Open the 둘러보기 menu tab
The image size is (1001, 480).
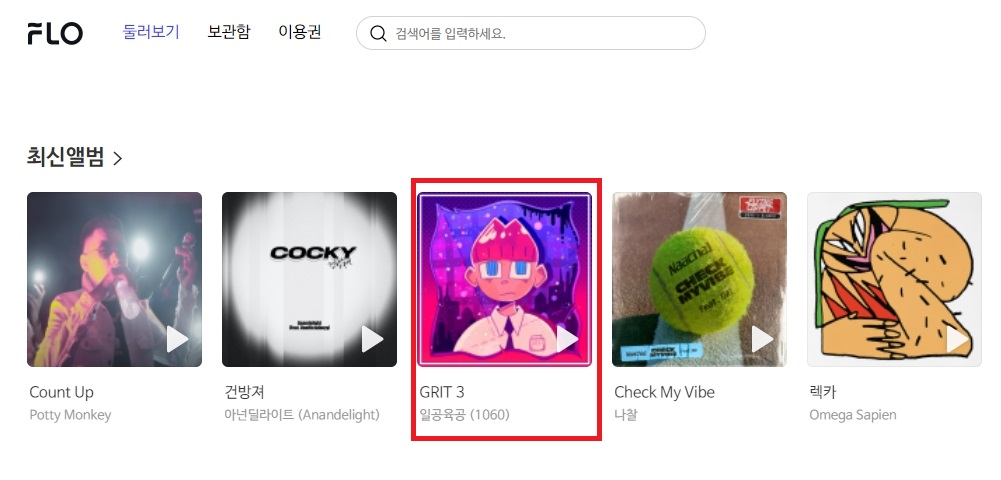tap(151, 32)
